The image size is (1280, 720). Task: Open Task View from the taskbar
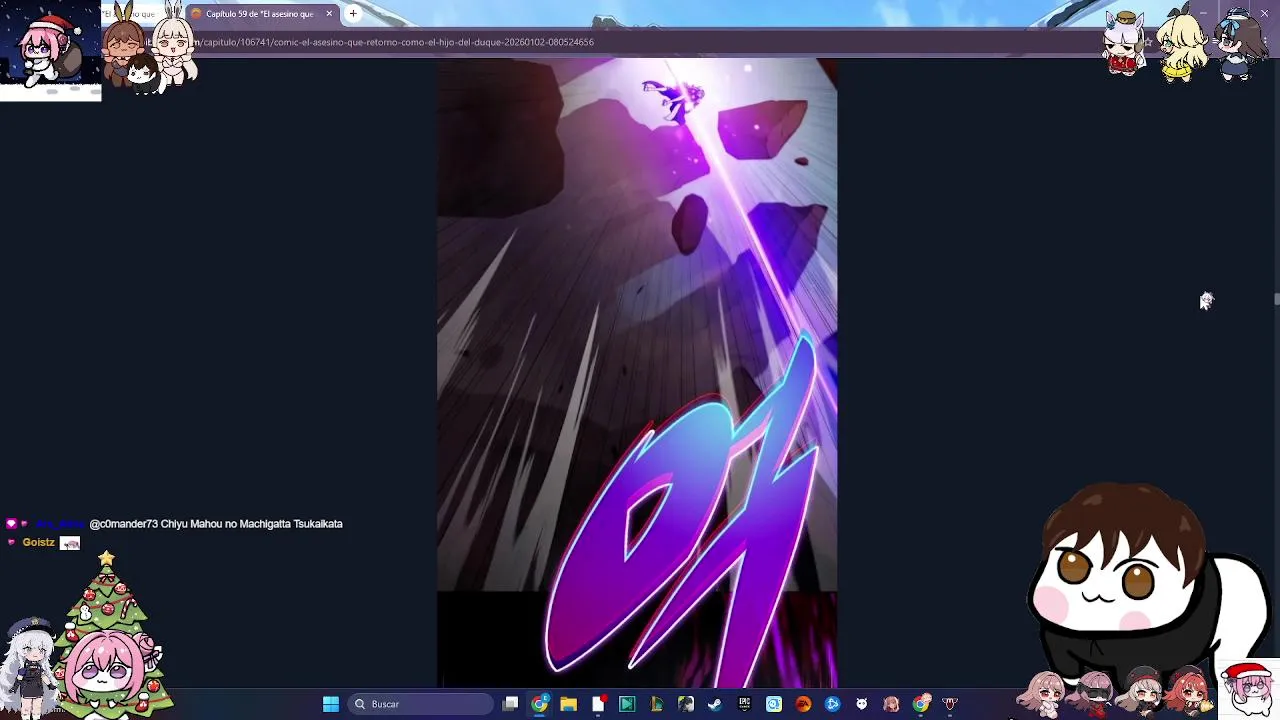point(510,704)
